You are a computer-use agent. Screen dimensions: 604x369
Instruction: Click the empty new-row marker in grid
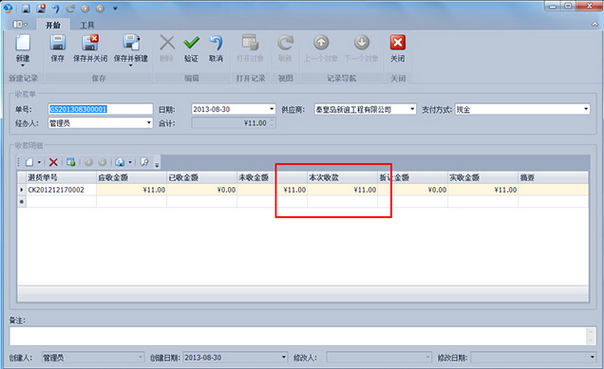22,201
